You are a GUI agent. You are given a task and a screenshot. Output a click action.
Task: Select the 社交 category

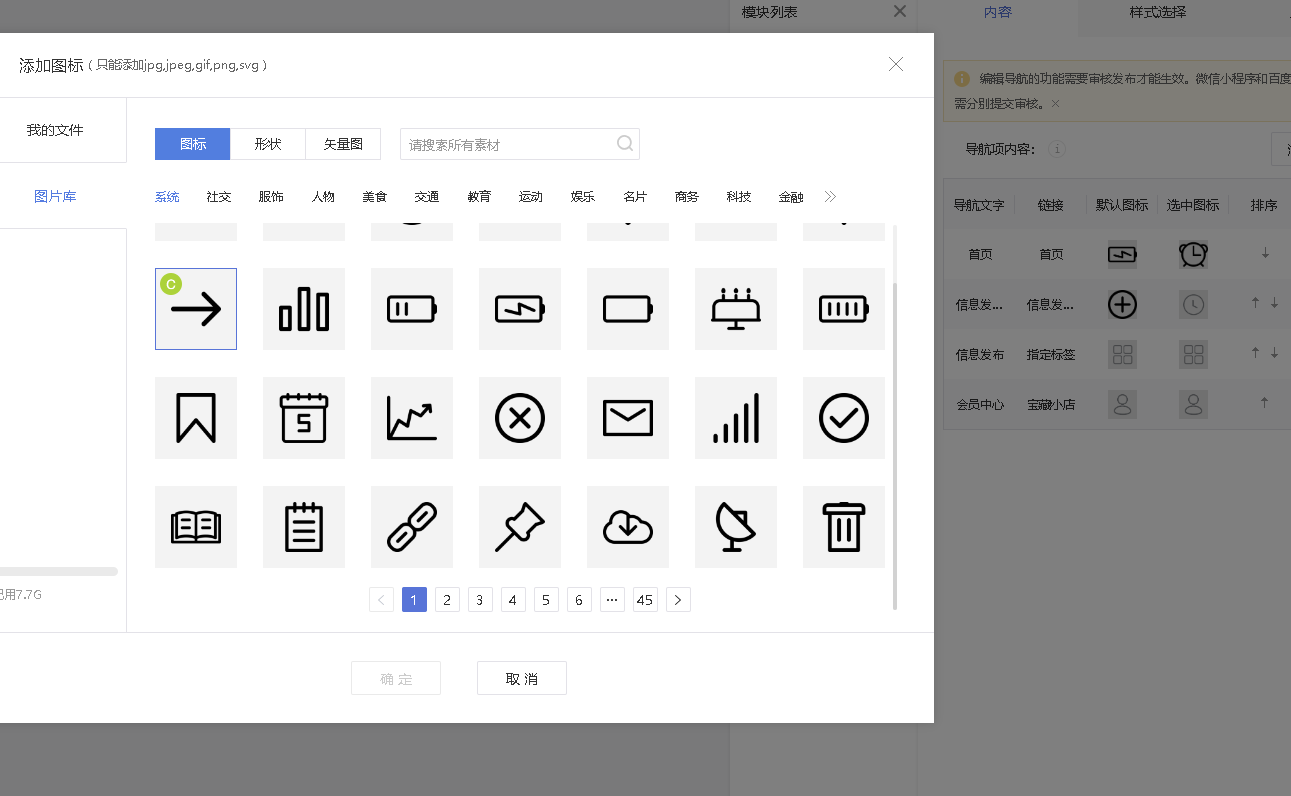point(219,197)
